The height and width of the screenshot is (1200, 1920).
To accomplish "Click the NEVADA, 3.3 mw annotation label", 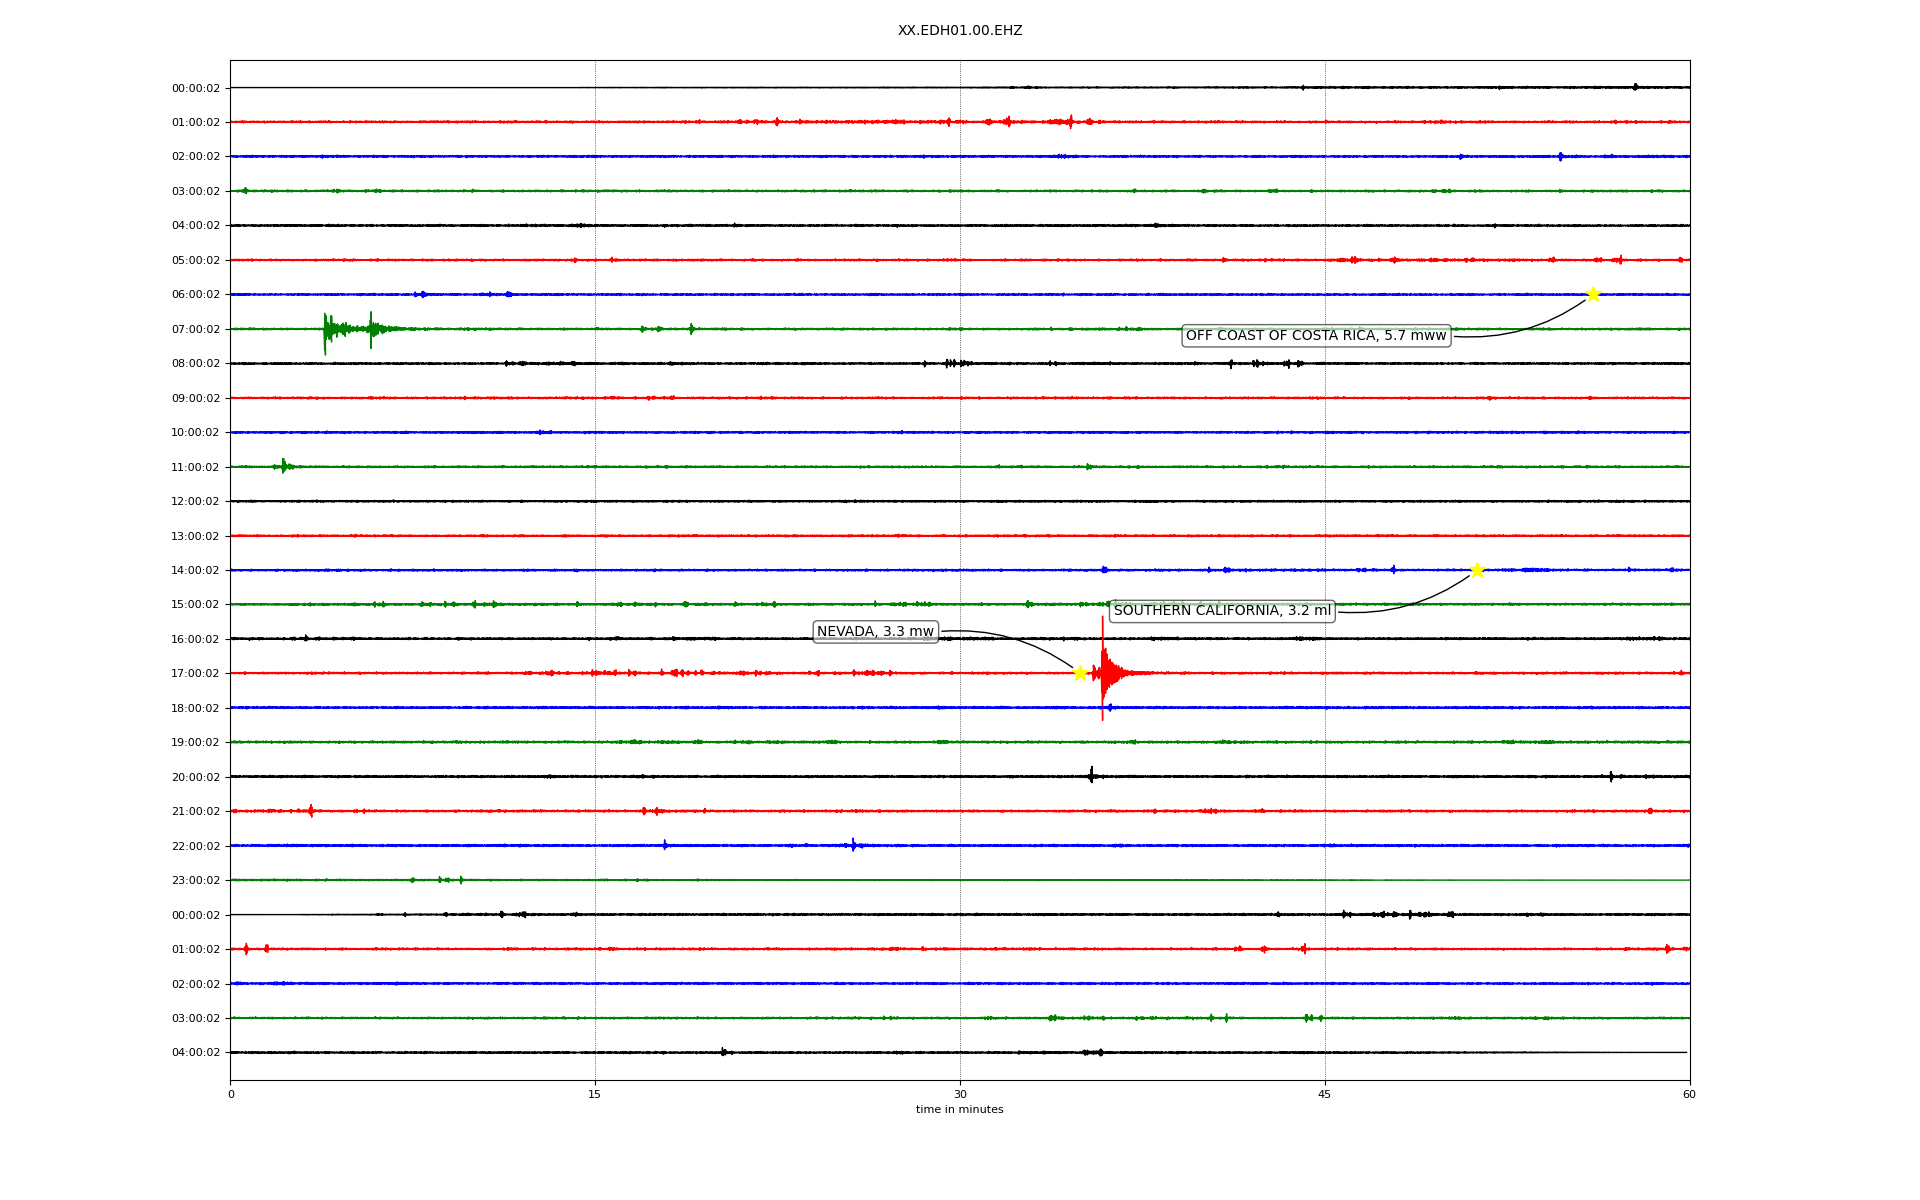I will [x=875, y=631].
